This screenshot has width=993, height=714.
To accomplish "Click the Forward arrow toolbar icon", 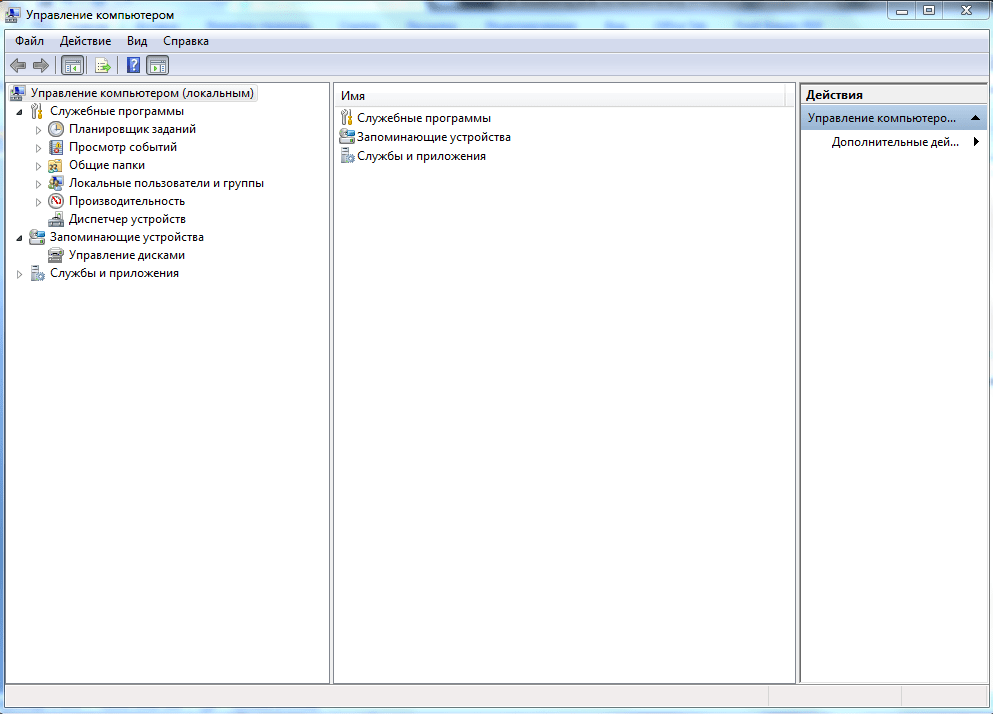I will coord(41,66).
